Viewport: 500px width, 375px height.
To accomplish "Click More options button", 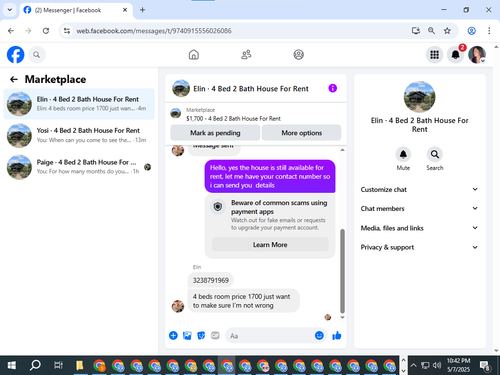I will click(x=301, y=133).
